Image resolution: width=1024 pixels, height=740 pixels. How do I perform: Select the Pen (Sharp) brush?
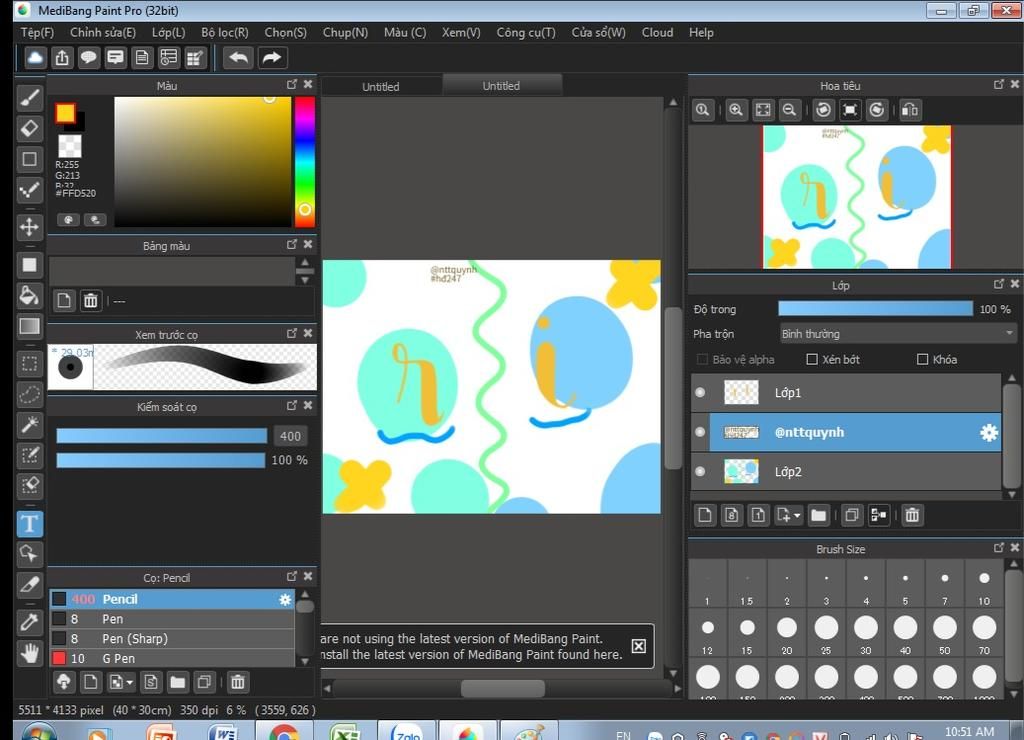pos(172,639)
